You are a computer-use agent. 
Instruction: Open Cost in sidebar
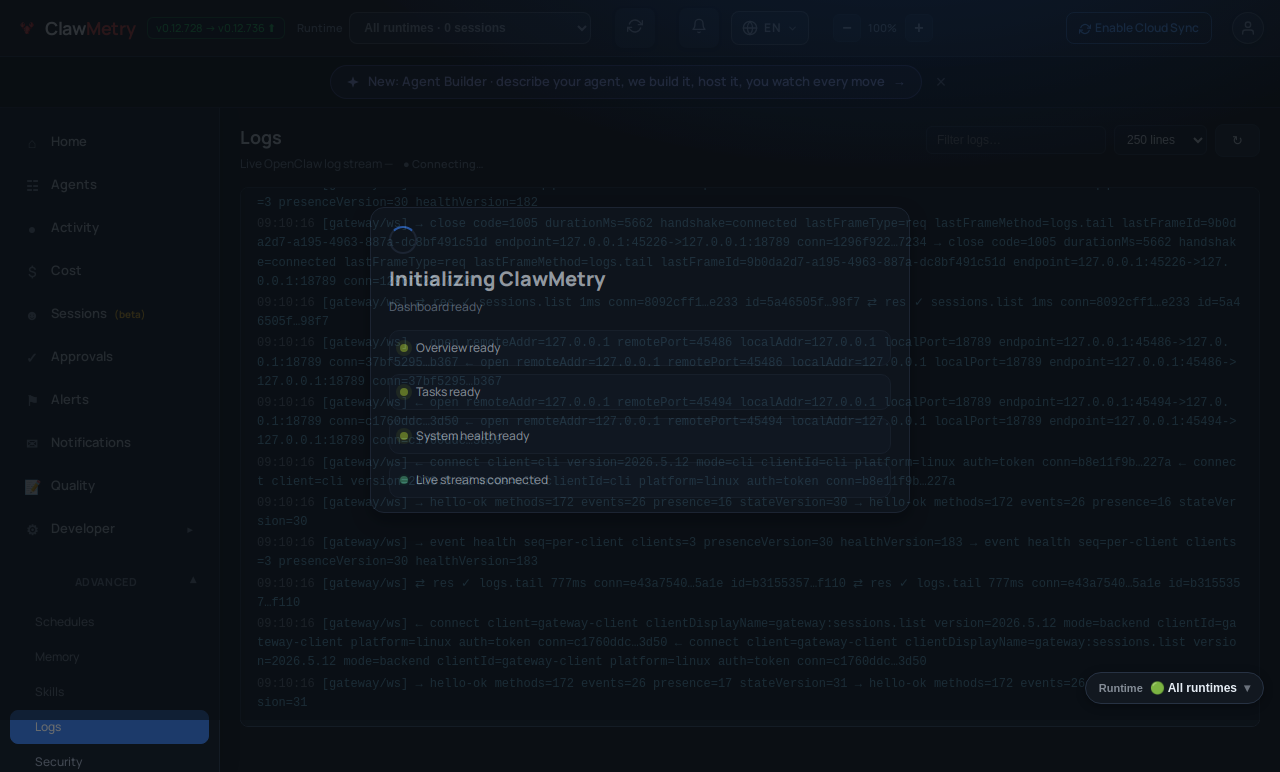110,271
